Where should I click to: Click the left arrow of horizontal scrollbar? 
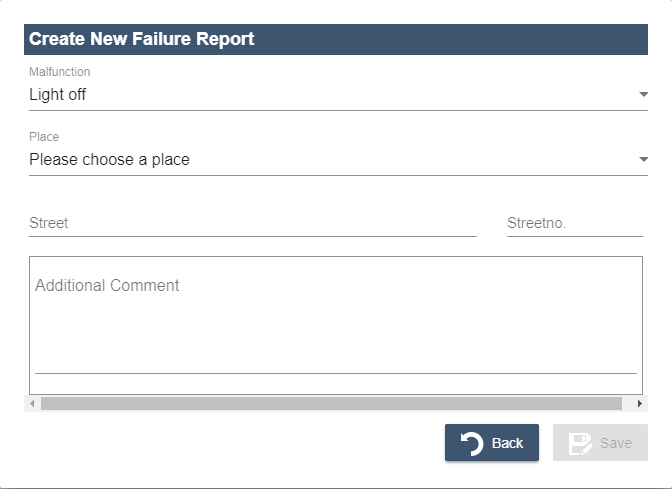coord(33,403)
